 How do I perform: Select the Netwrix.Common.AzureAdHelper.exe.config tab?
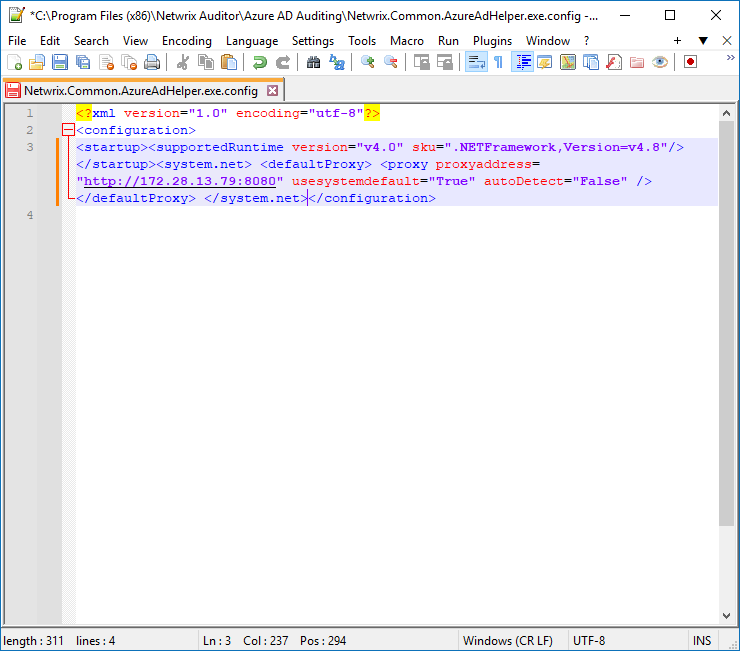point(141,90)
